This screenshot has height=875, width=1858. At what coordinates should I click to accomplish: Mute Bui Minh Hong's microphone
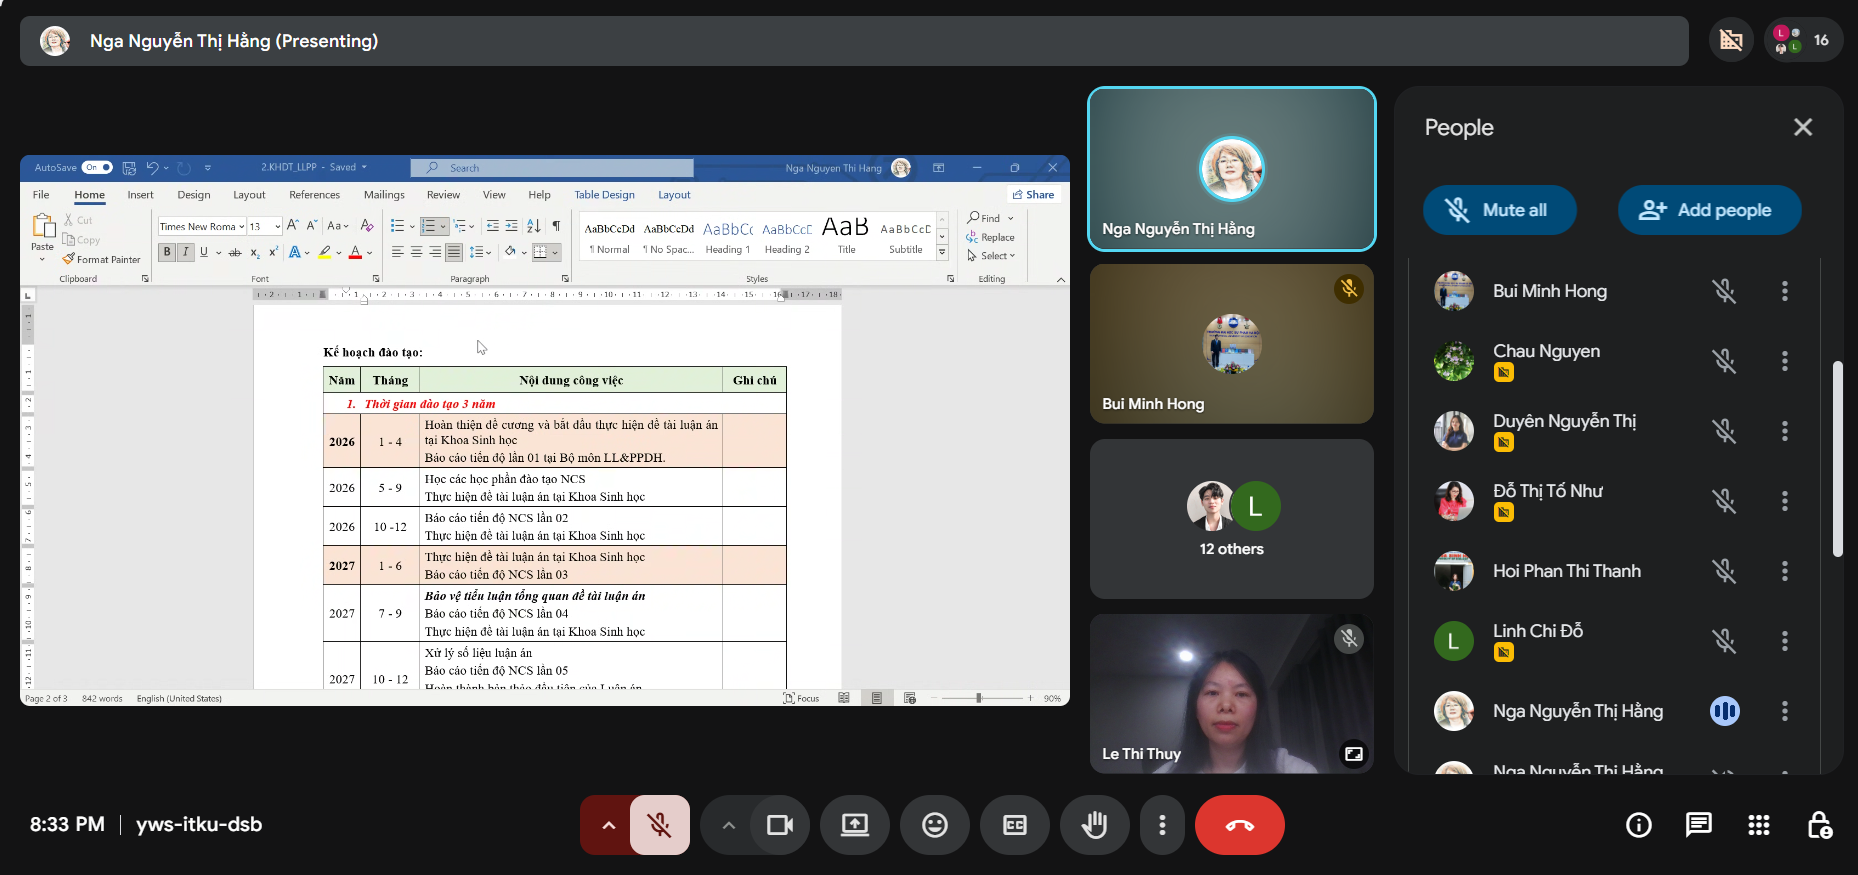[1723, 291]
